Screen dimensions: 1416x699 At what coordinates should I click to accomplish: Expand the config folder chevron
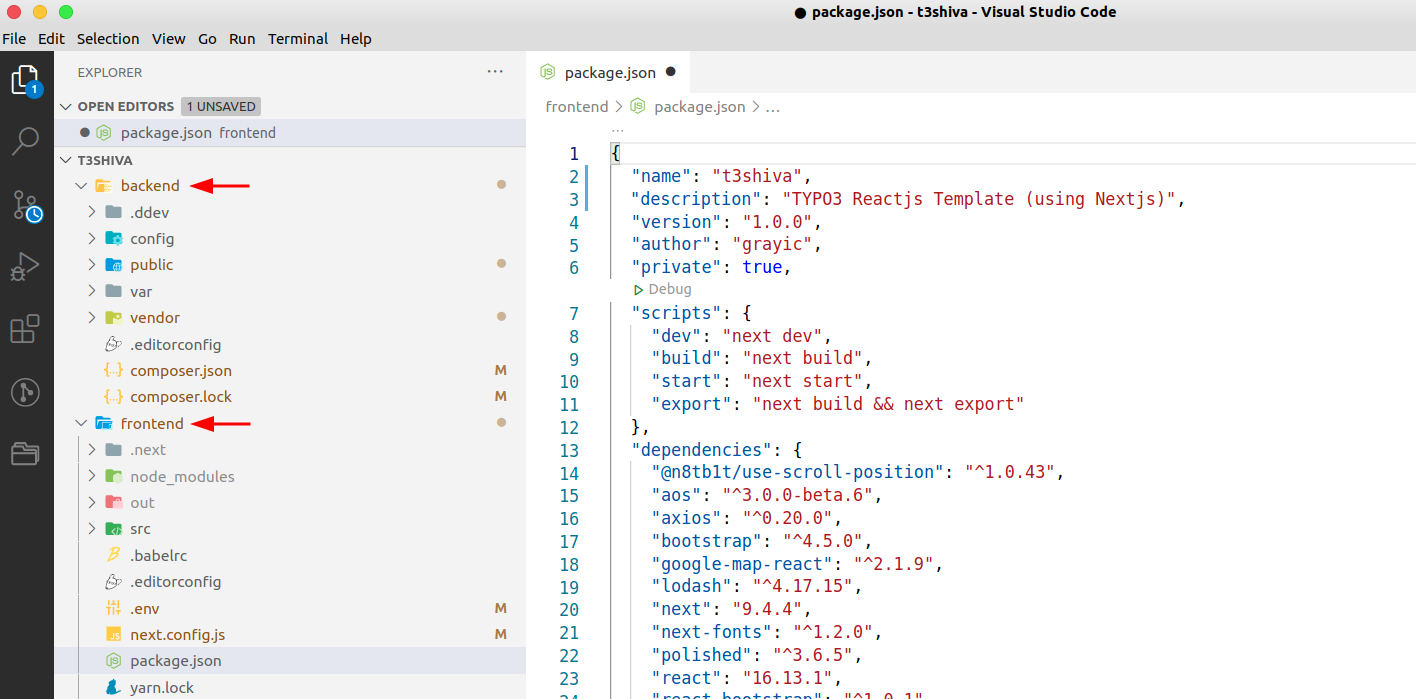tap(92, 239)
